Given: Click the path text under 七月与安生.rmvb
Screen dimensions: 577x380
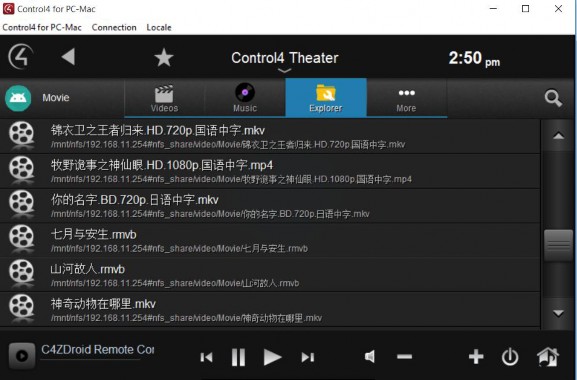Looking at the screenshot, I should [x=180, y=249].
